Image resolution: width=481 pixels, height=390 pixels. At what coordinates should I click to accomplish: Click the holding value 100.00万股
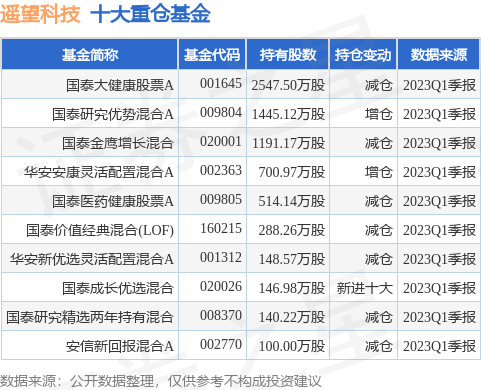click(x=292, y=346)
